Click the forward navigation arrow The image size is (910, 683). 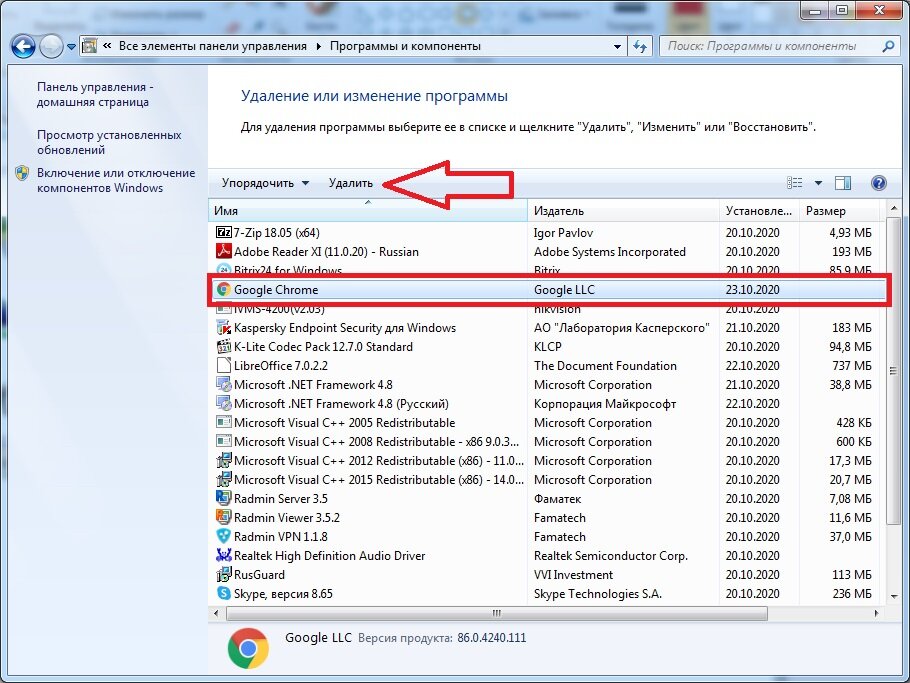51,46
